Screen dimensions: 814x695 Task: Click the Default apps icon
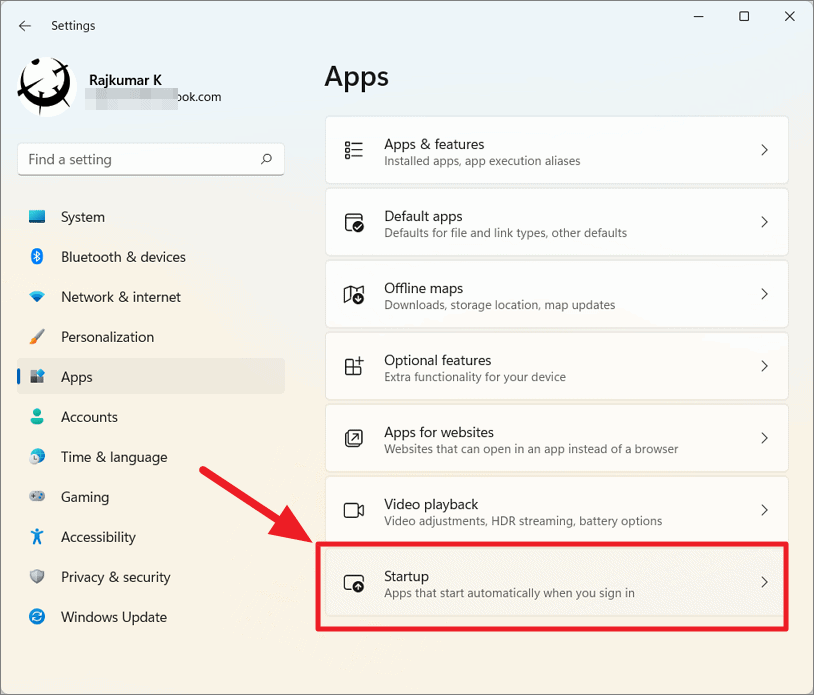coord(353,222)
